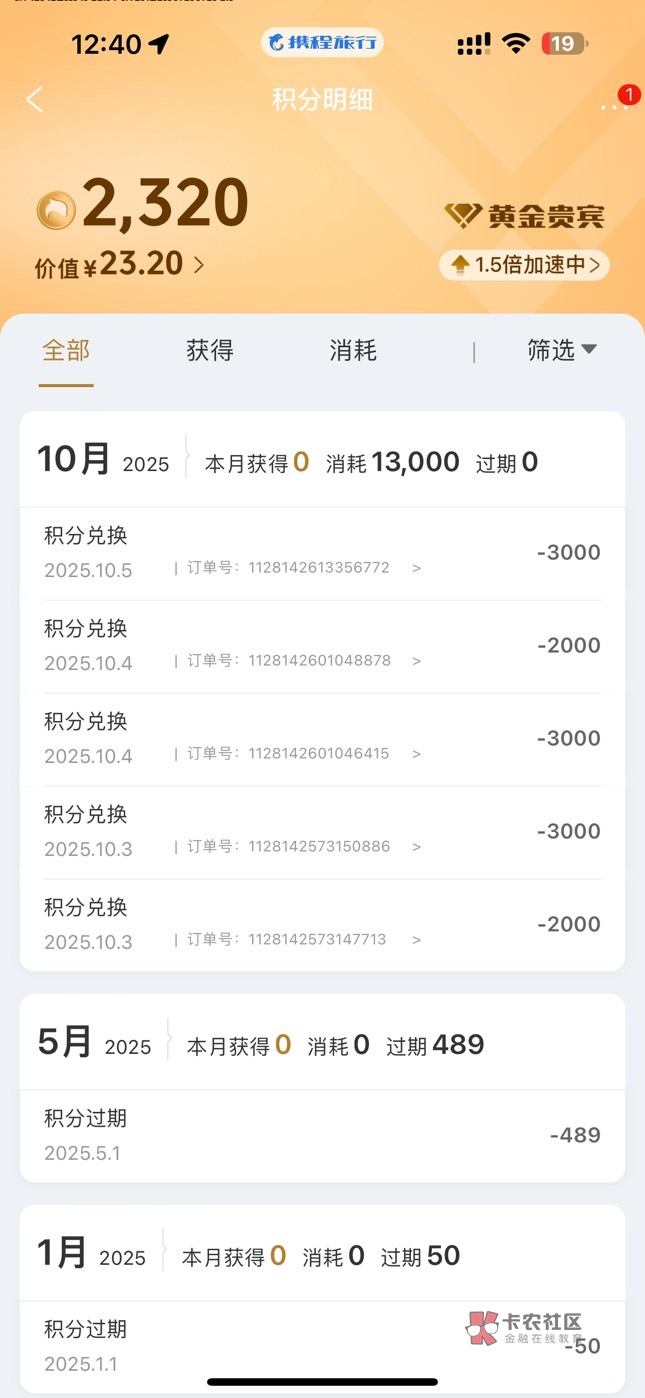The height and width of the screenshot is (1398, 645).
Task: Open the 2025.10.4 redemption of -3000 points
Action: [x=320, y=739]
